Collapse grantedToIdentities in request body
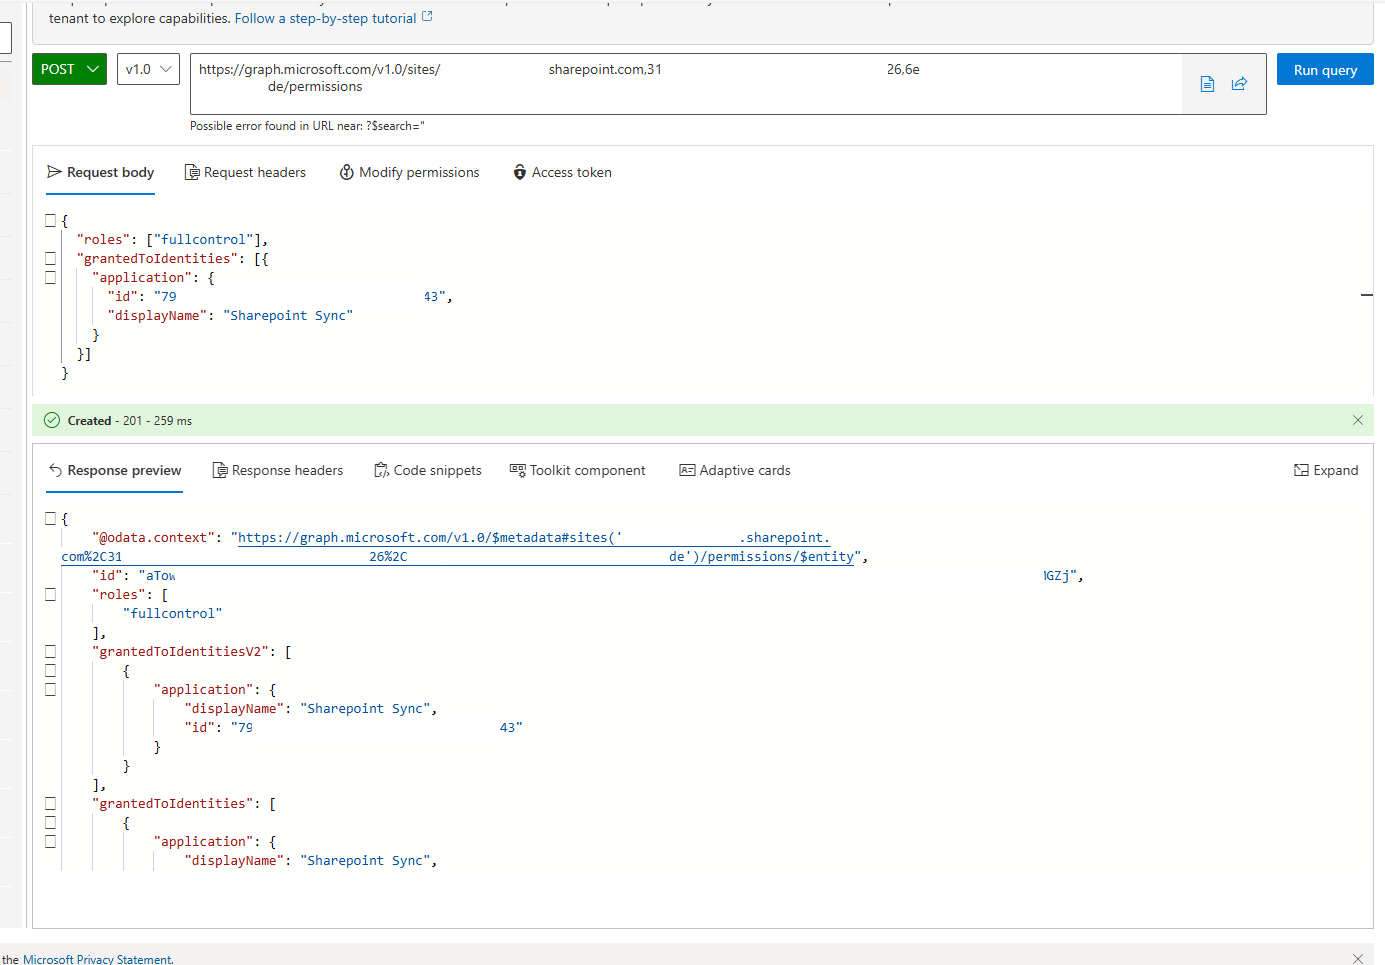The height and width of the screenshot is (965, 1385). coord(50,258)
